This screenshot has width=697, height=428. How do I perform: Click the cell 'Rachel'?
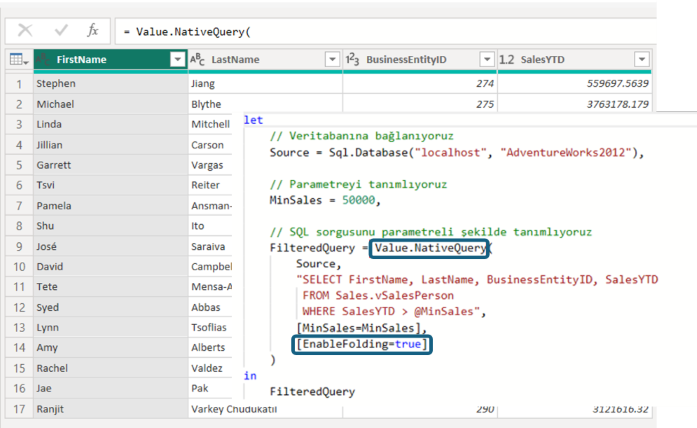coord(110,368)
